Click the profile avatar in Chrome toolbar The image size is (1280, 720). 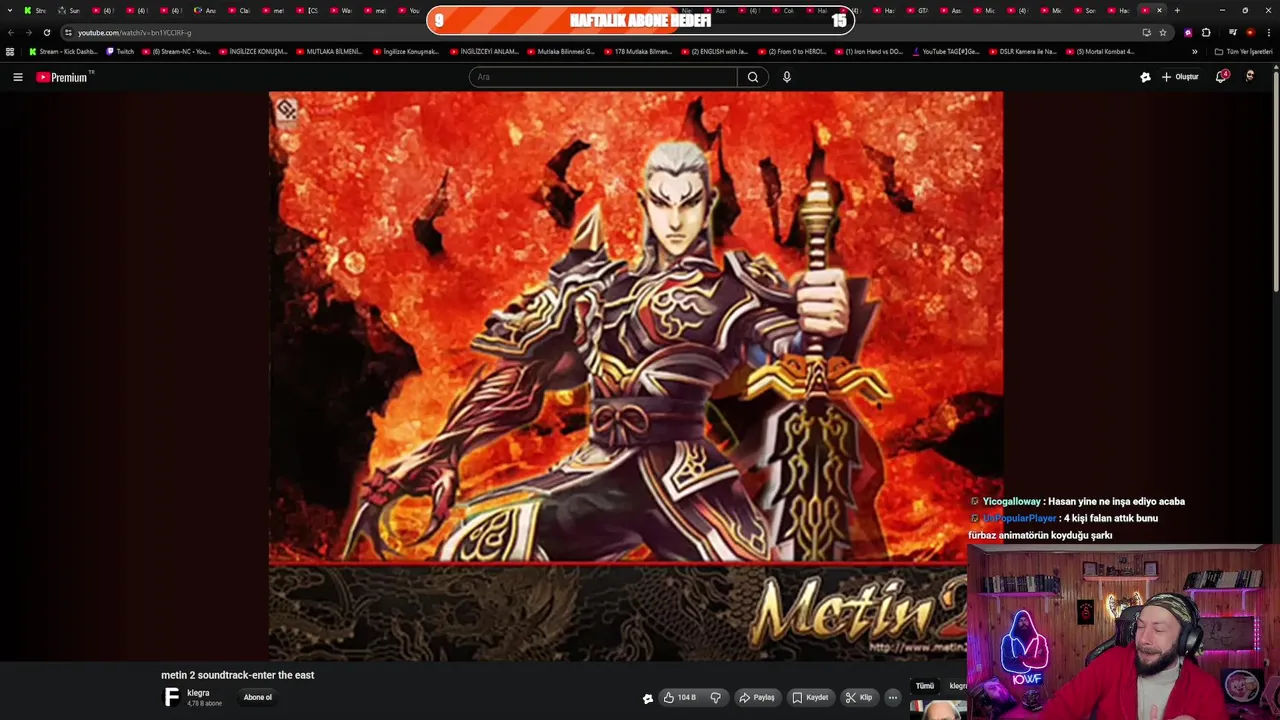tap(1250, 33)
